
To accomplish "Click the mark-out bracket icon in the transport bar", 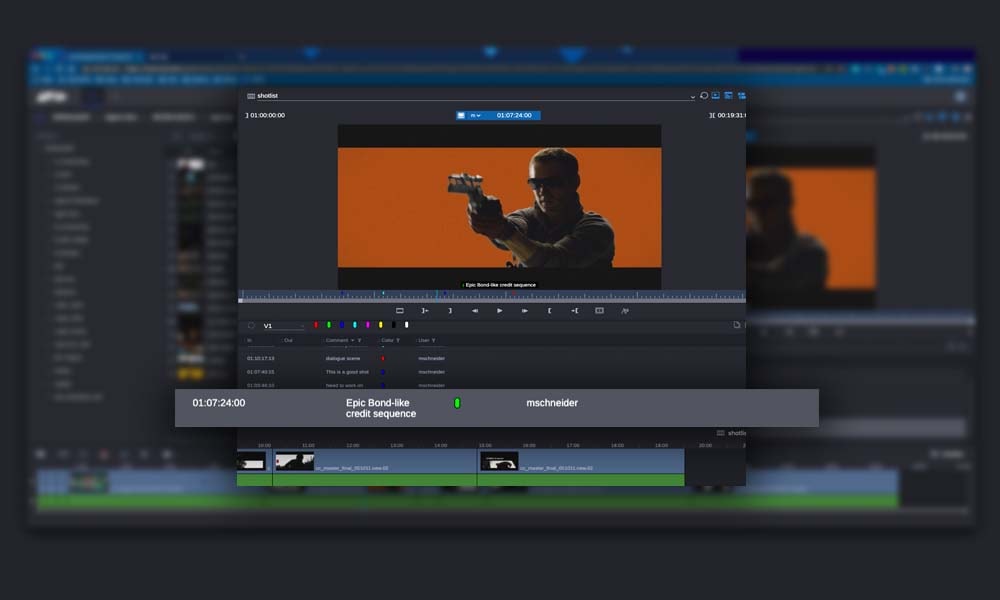I will tap(450, 311).
